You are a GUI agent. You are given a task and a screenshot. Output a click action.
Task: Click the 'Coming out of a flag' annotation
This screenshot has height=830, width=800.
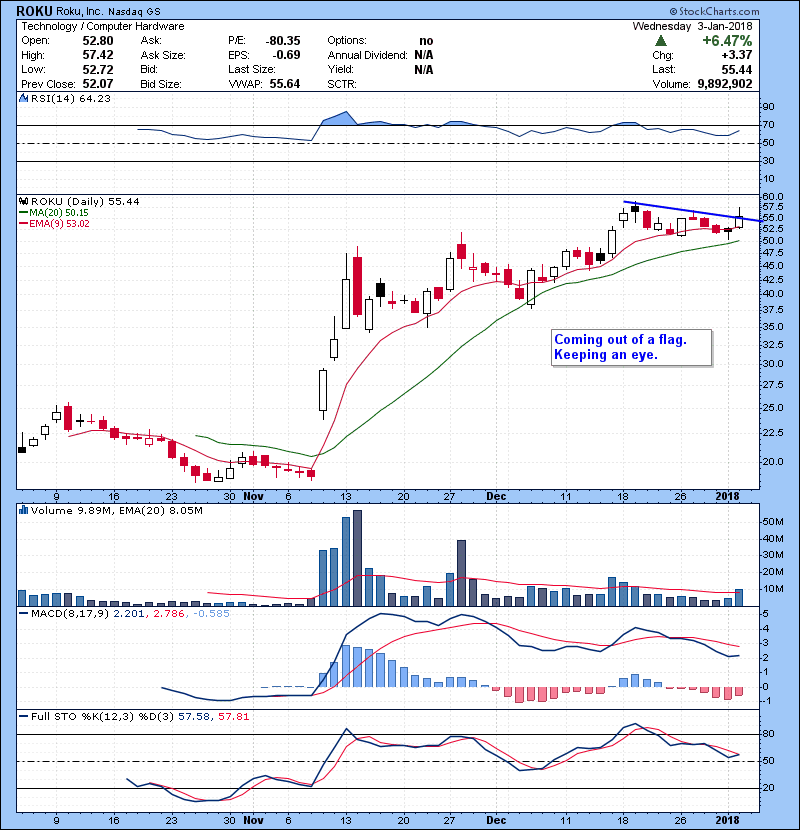coord(631,347)
